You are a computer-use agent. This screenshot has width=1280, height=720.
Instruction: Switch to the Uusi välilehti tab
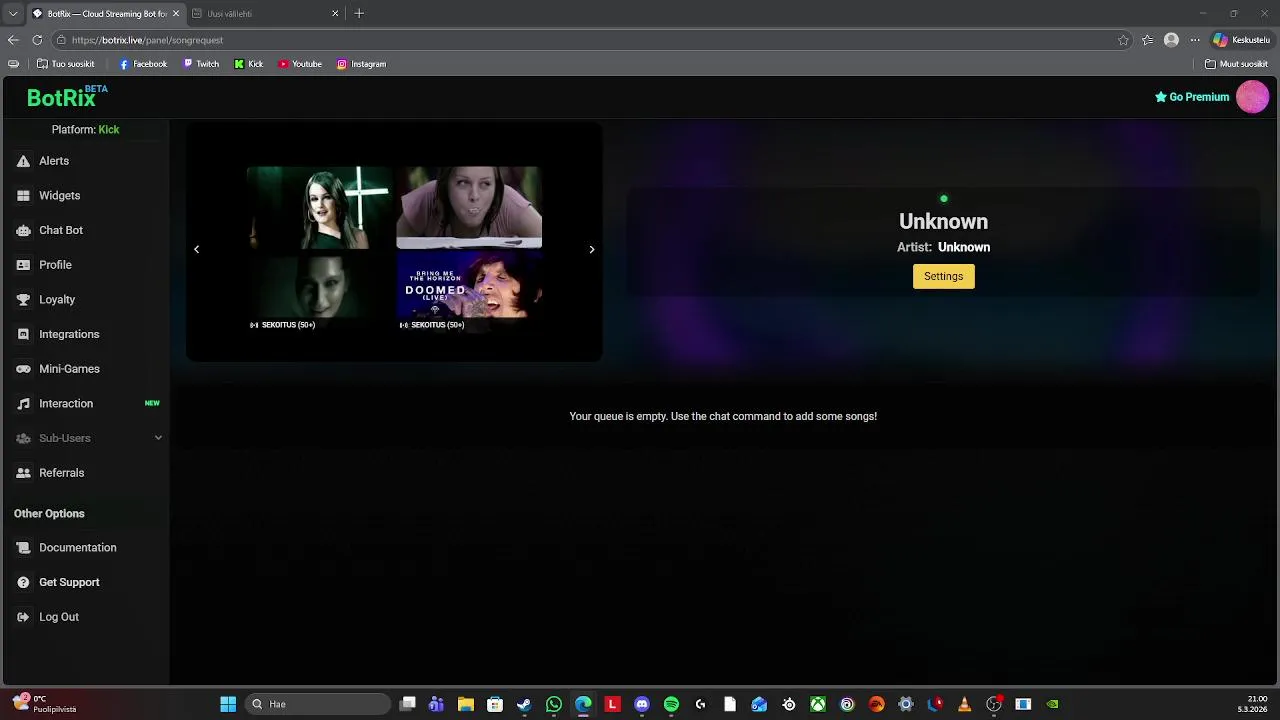(x=265, y=14)
